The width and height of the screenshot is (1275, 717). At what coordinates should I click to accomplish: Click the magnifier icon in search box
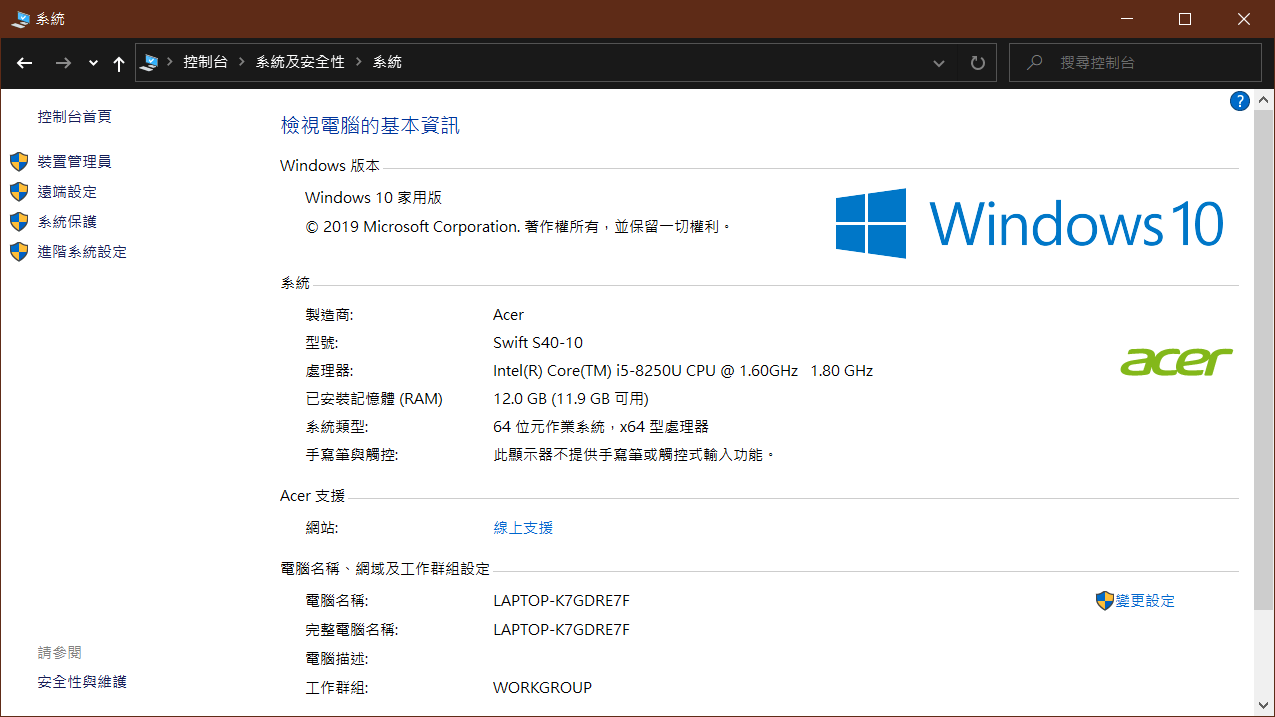tap(1035, 62)
